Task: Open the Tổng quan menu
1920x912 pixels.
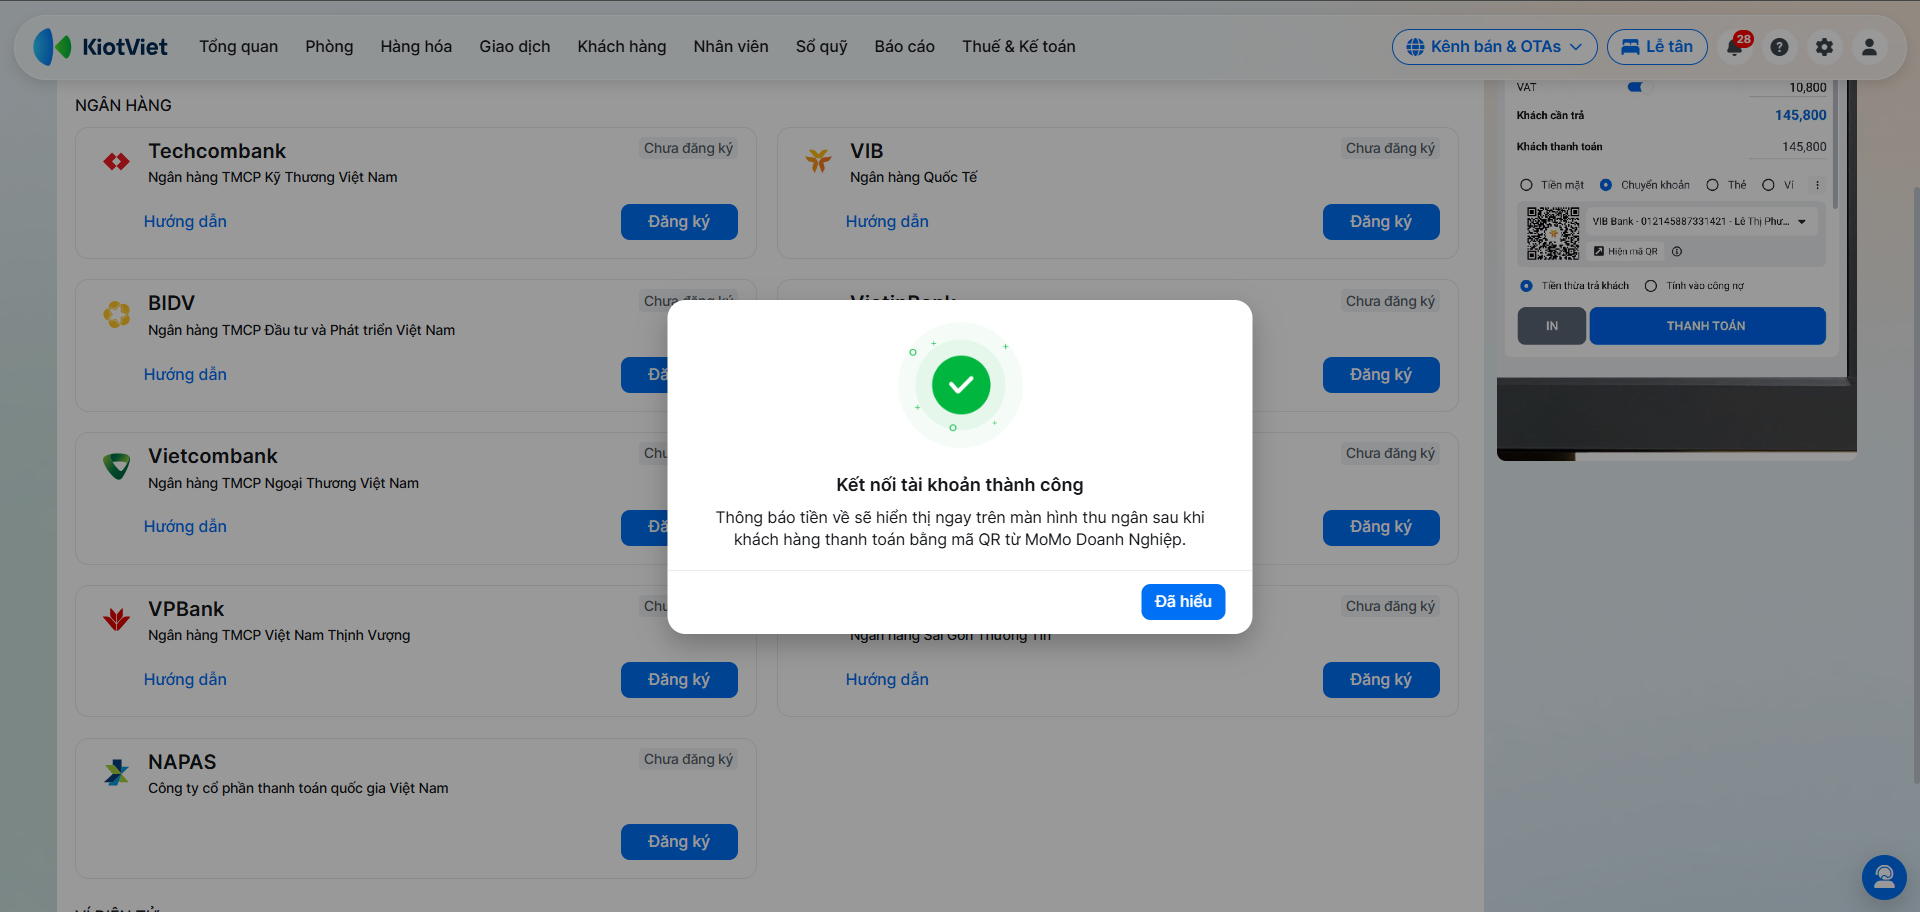Action: (239, 47)
